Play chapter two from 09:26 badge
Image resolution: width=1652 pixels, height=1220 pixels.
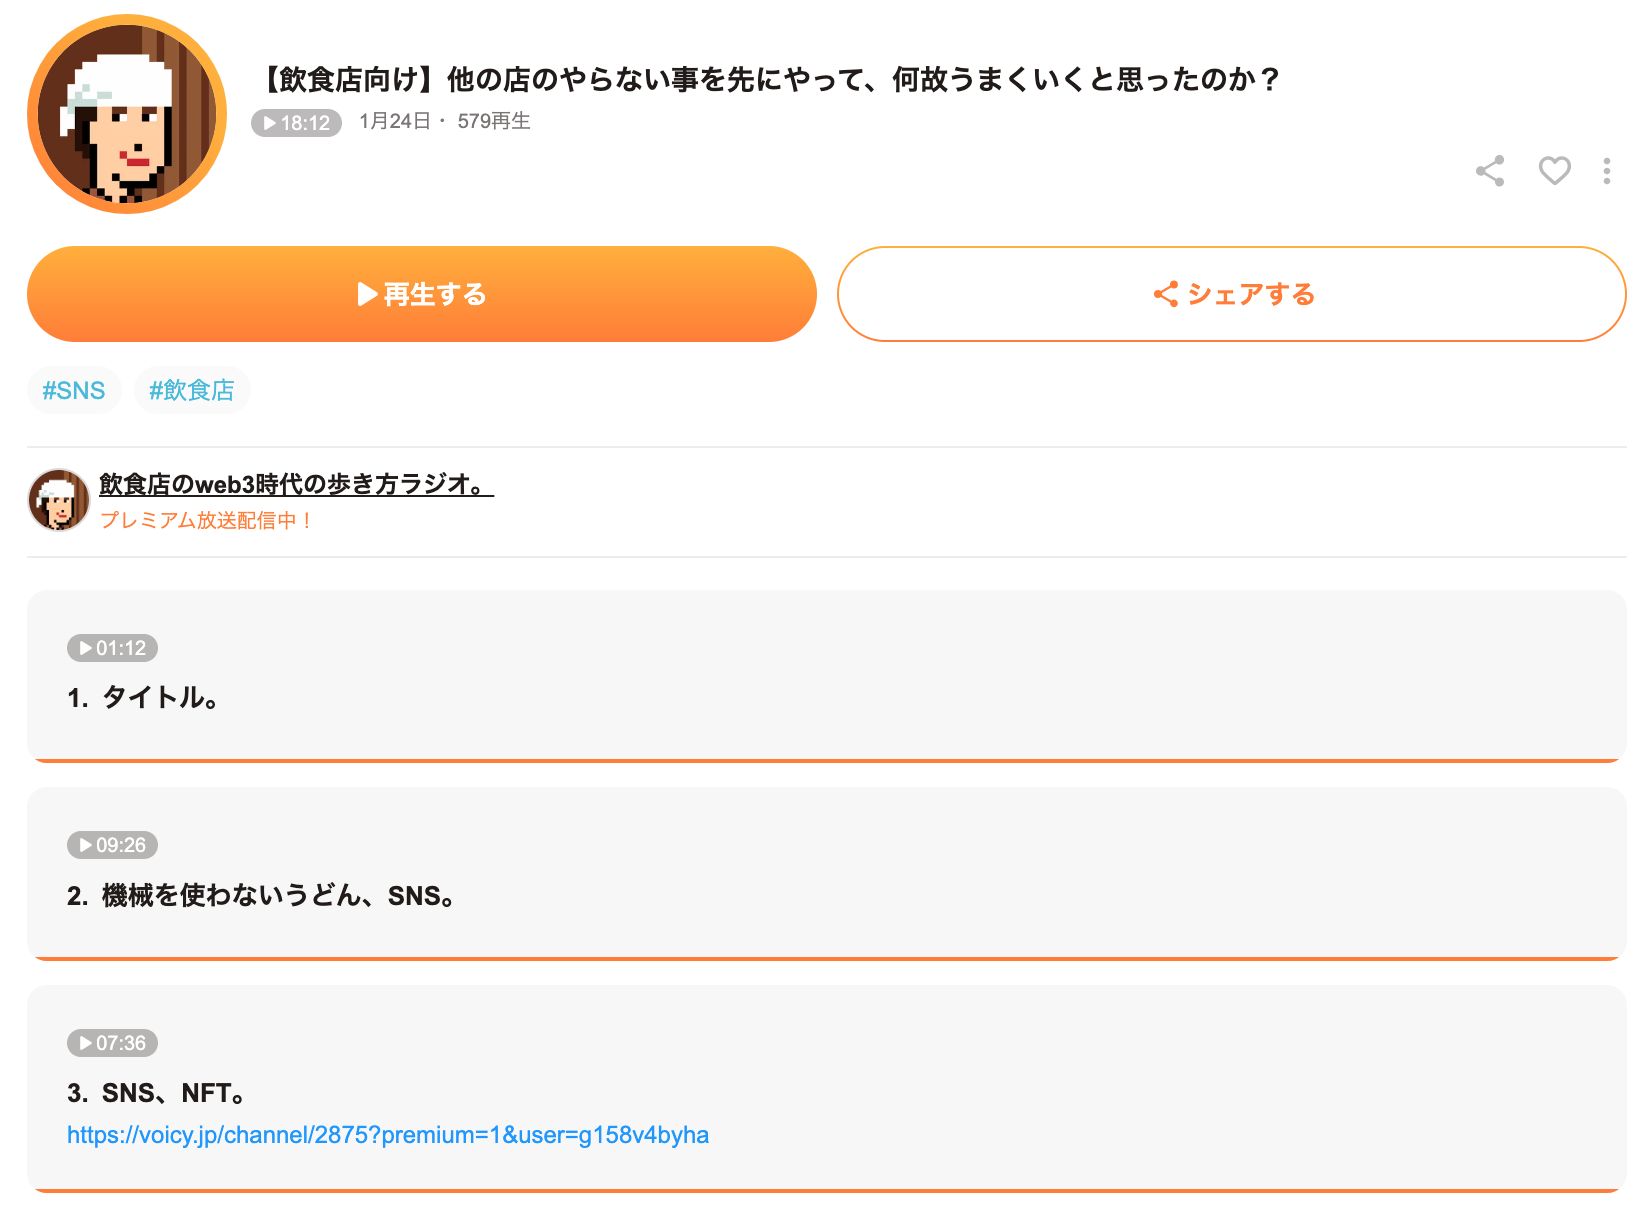pos(112,845)
